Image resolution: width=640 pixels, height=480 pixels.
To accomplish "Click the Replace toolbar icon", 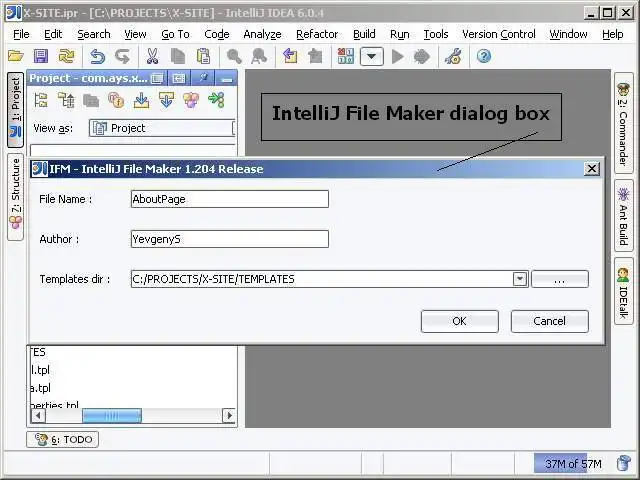I will (x=259, y=56).
